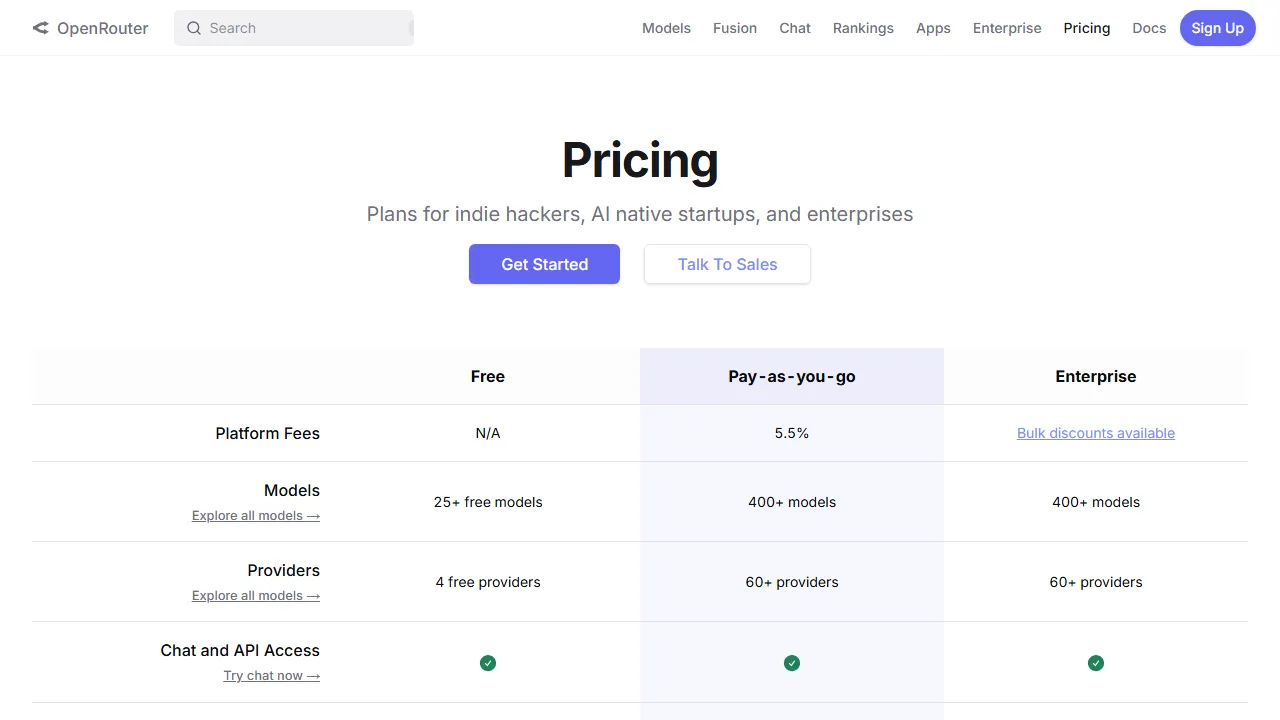Click Enterprise 60+ providers cell
The image size is (1280, 720).
[1096, 582]
